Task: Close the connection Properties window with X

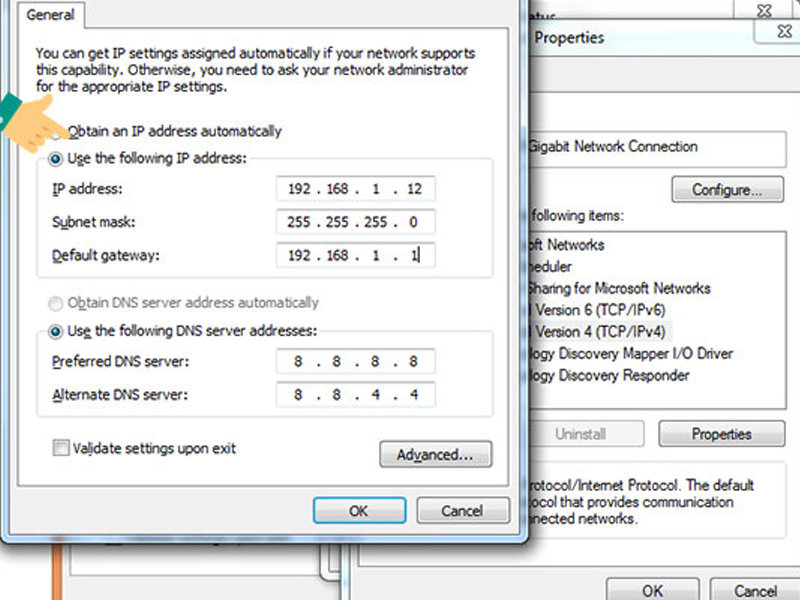Action: (x=785, y=32)
